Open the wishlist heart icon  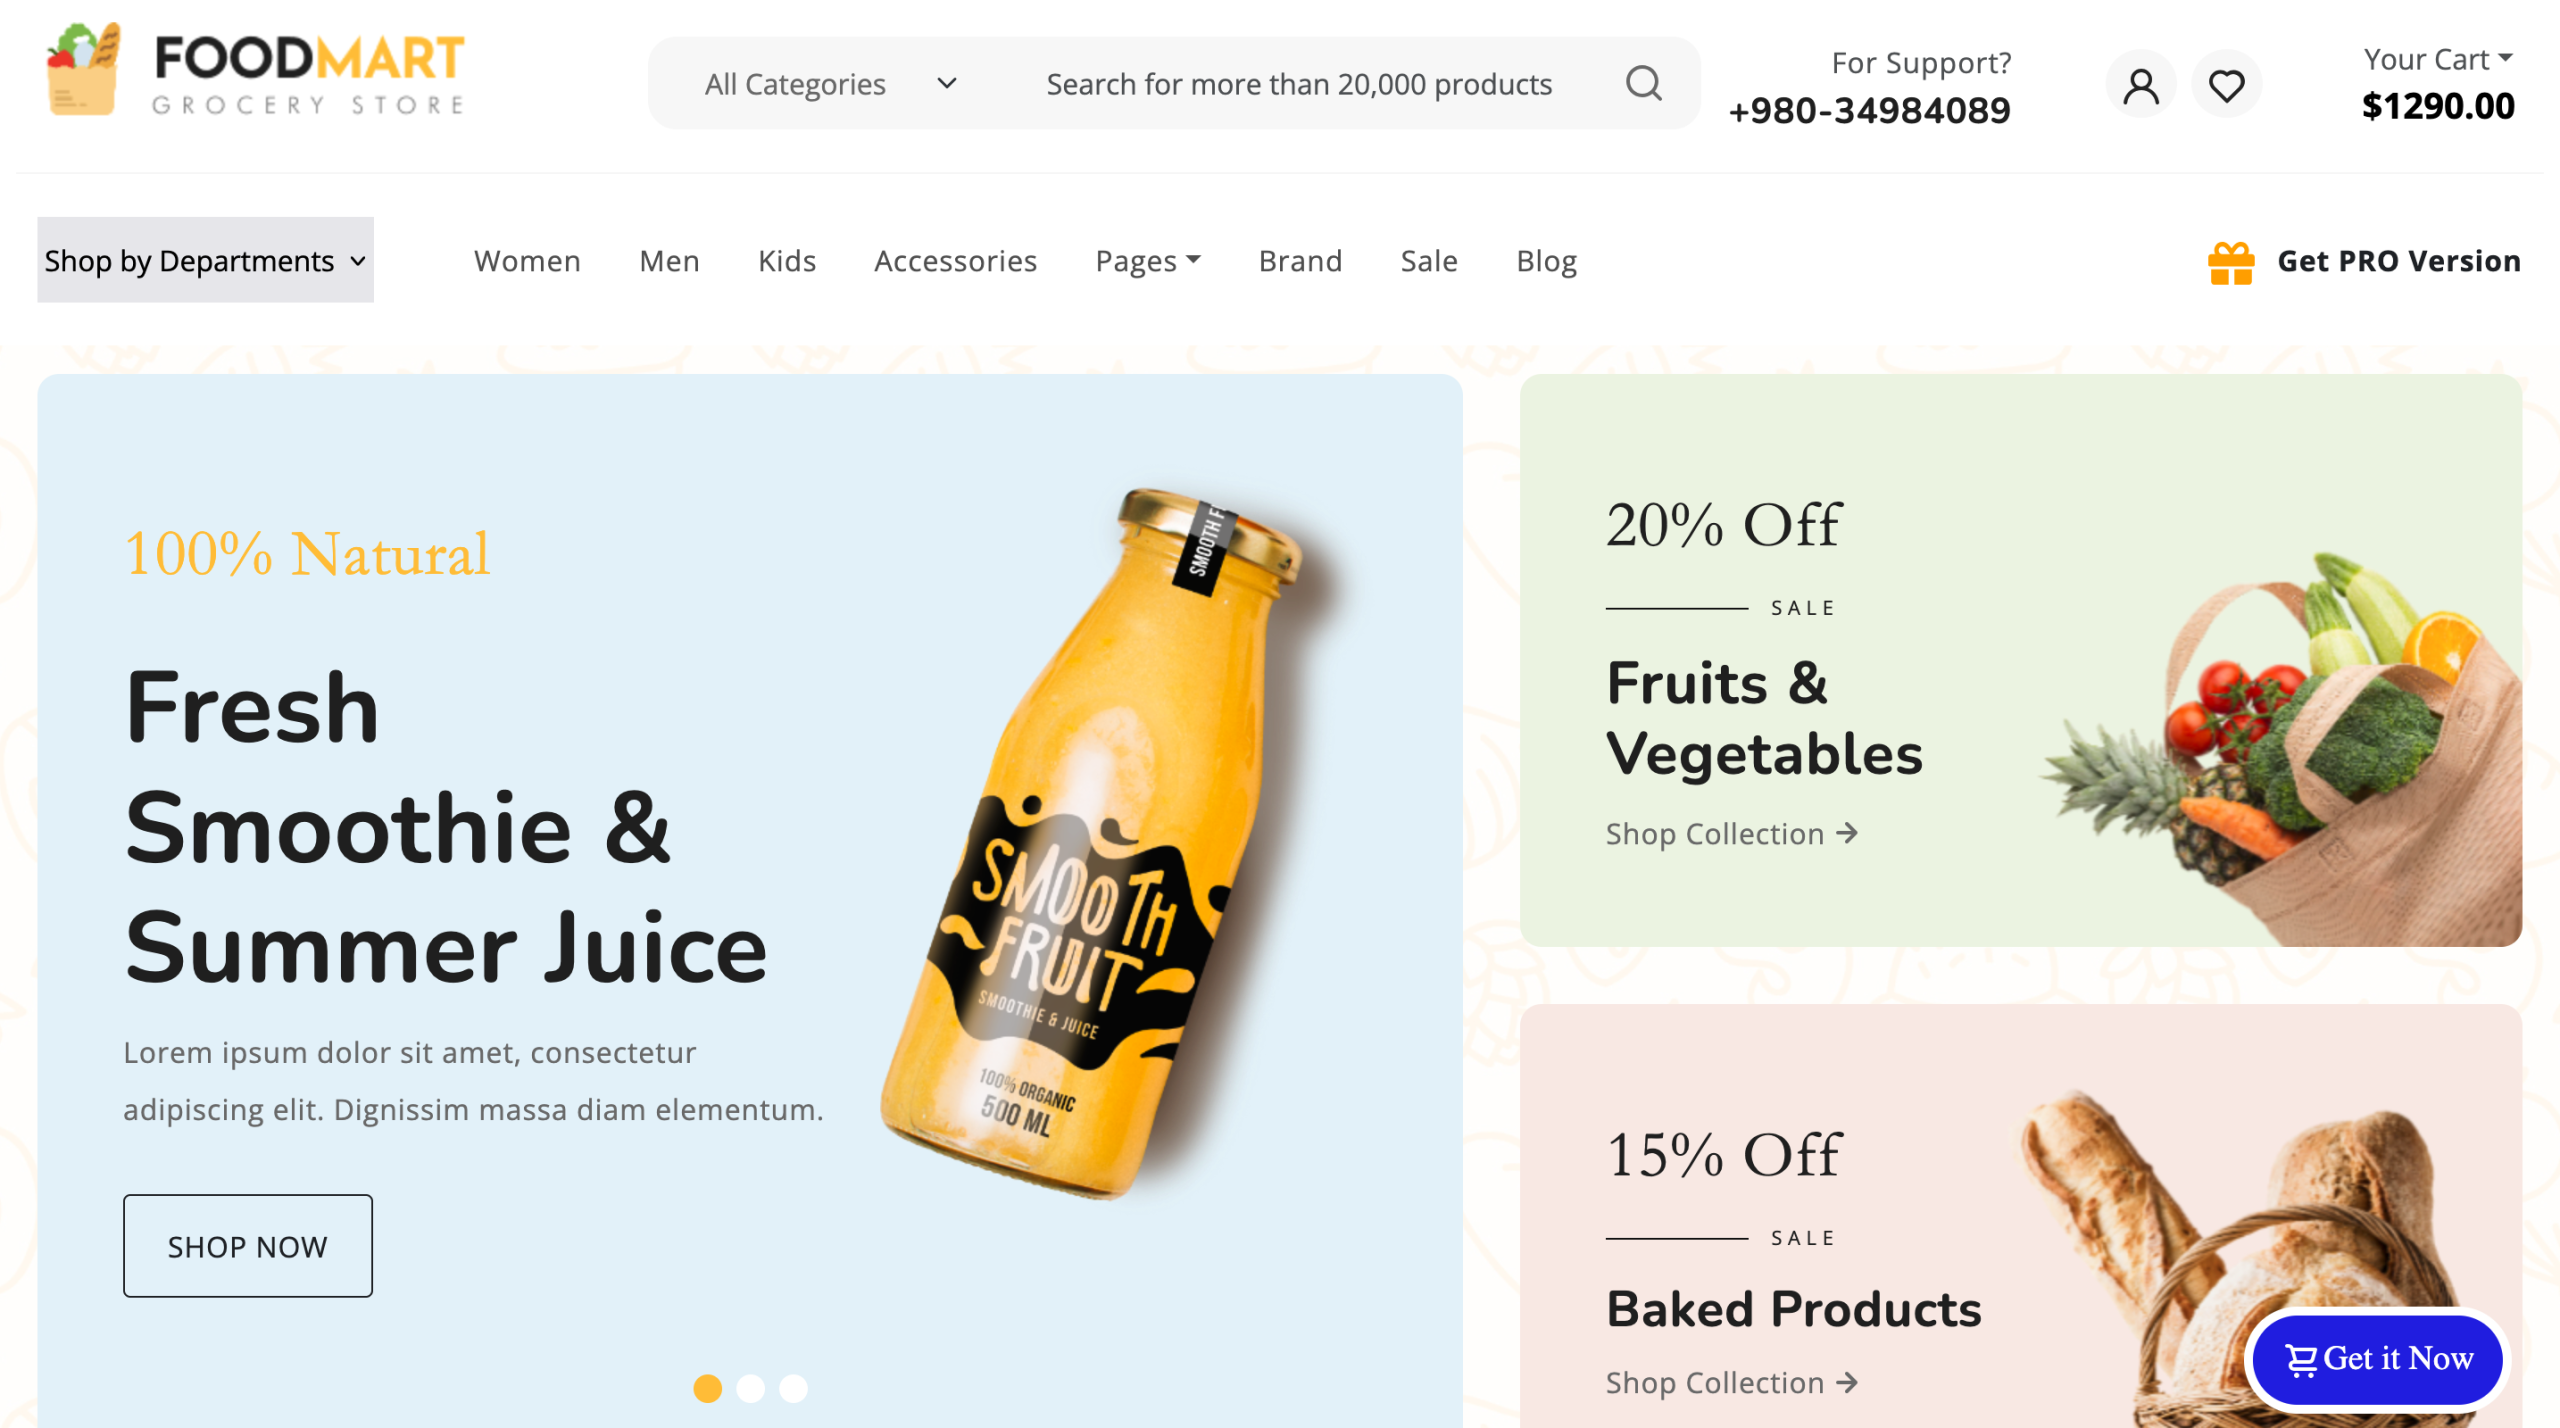pos(2226,84)
